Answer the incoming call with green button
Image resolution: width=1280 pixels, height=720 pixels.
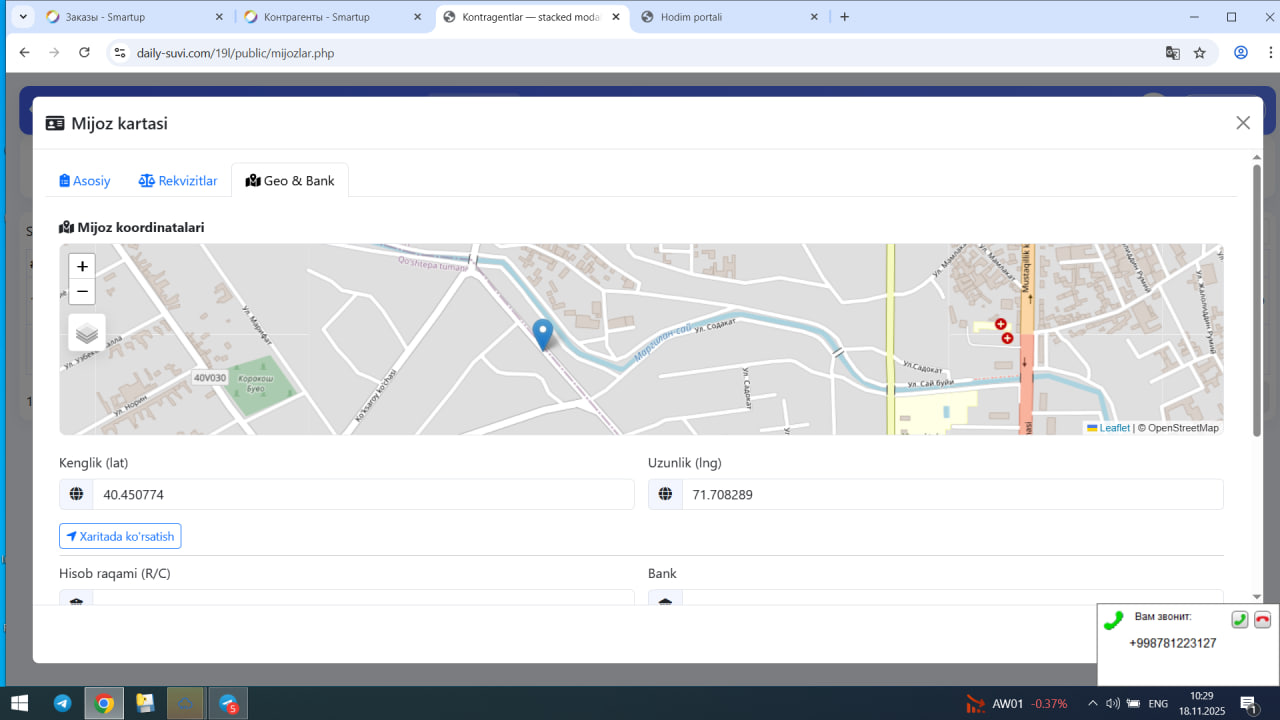pos(1239,619)
